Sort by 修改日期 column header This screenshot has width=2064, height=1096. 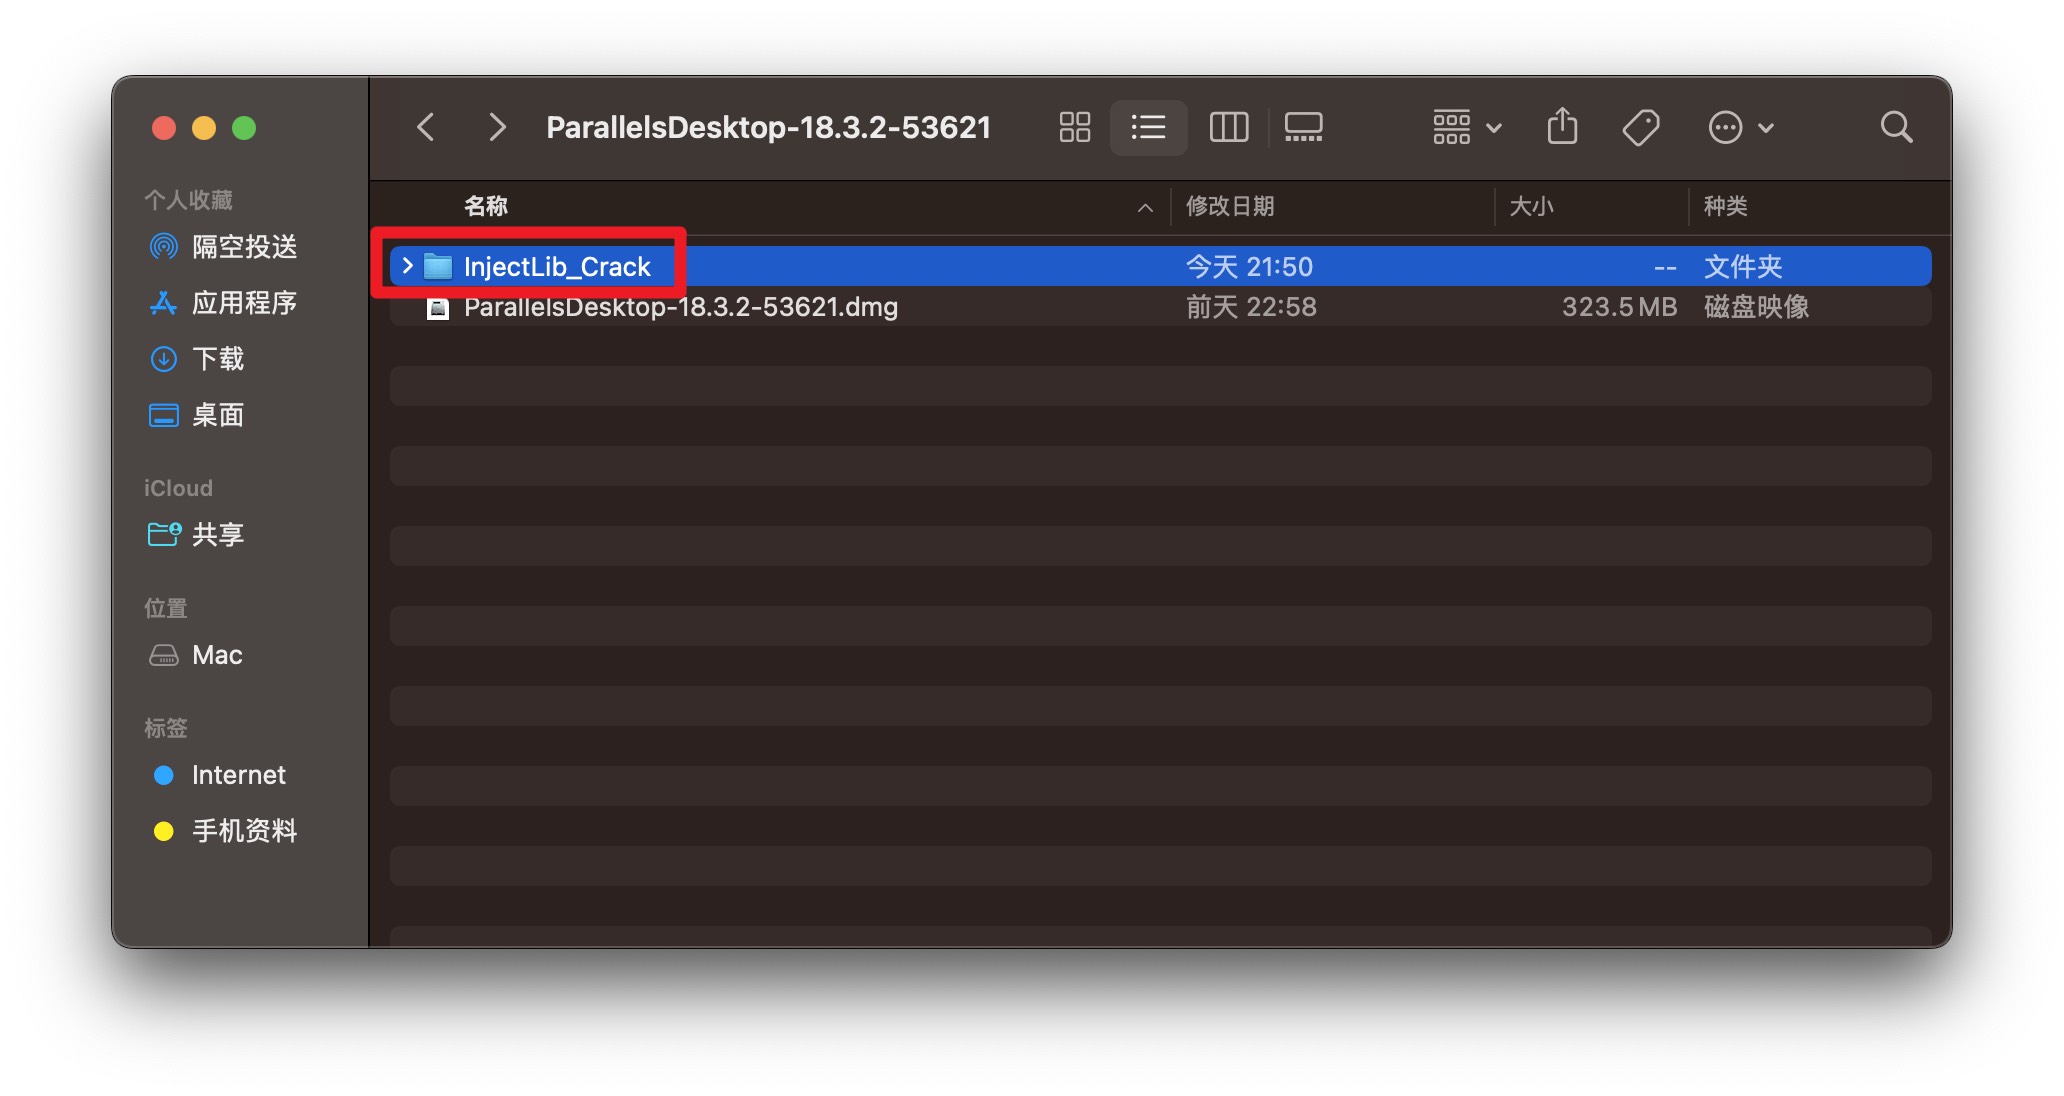(1229, 206)
